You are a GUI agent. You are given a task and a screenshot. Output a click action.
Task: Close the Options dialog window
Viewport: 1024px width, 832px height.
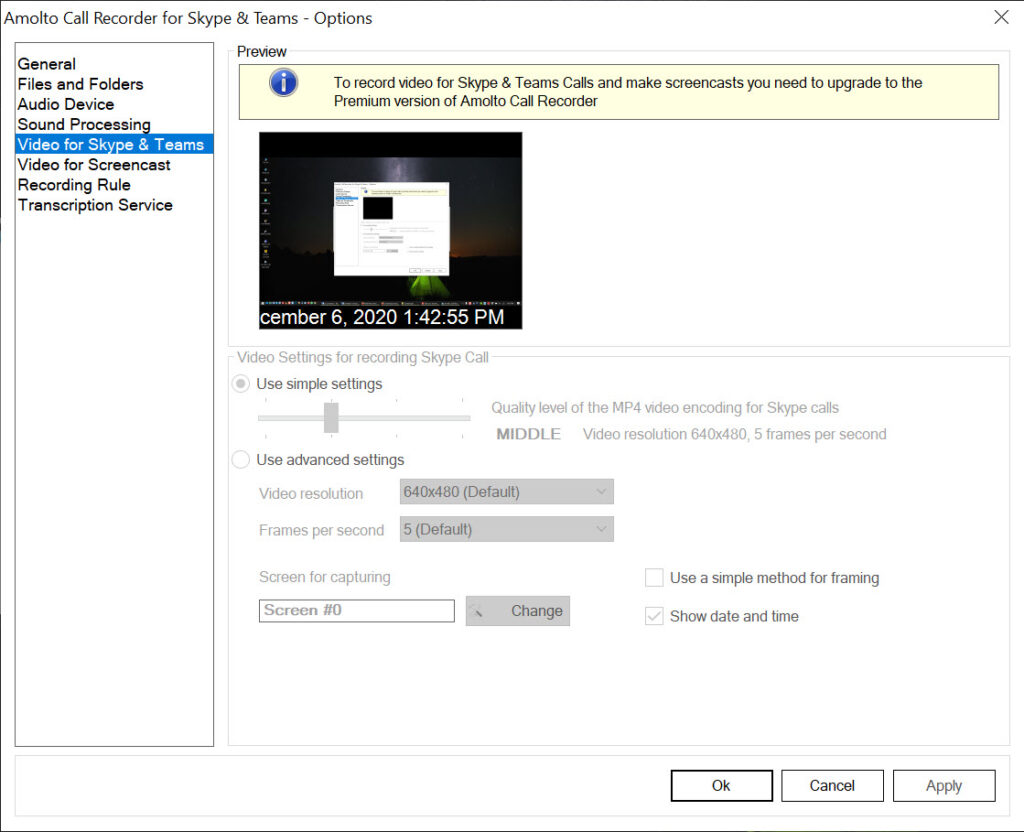pos(1001,17)
